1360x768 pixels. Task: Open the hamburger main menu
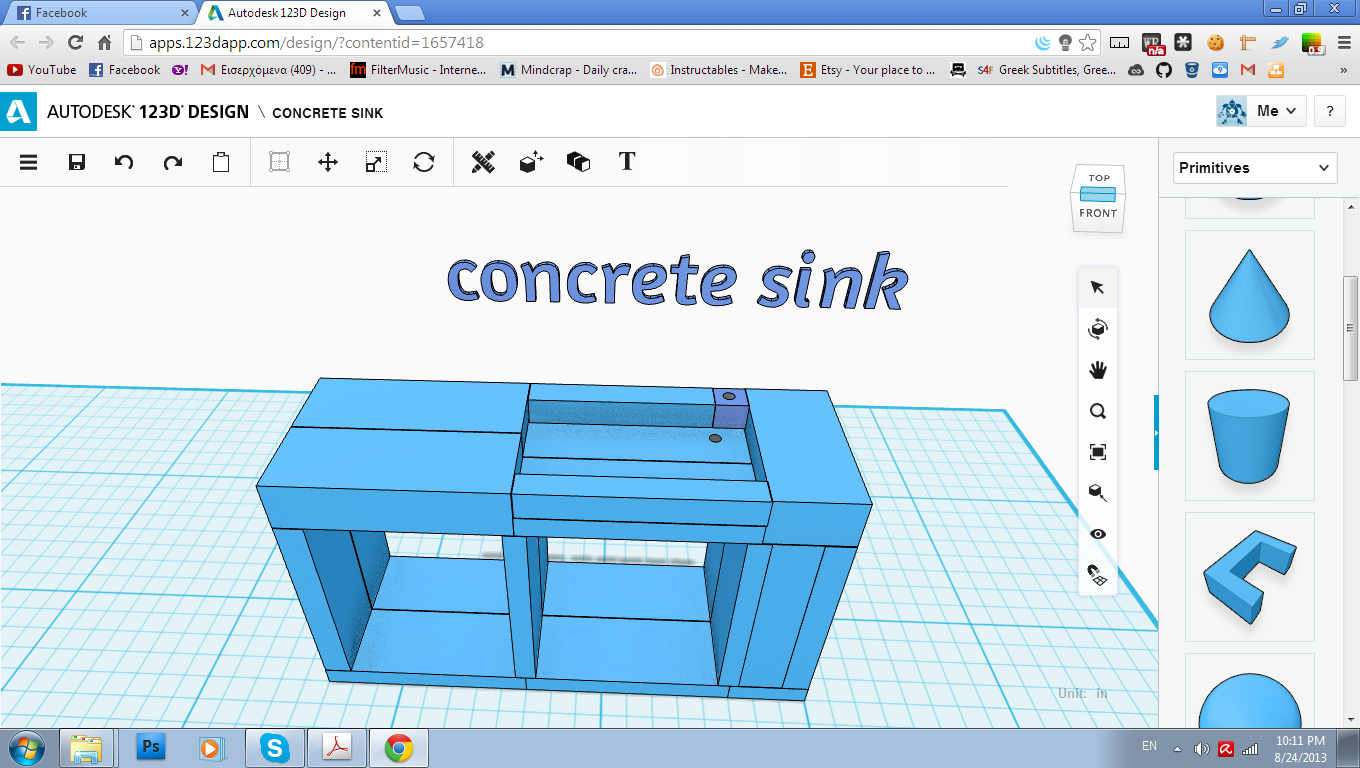point(28,161)
